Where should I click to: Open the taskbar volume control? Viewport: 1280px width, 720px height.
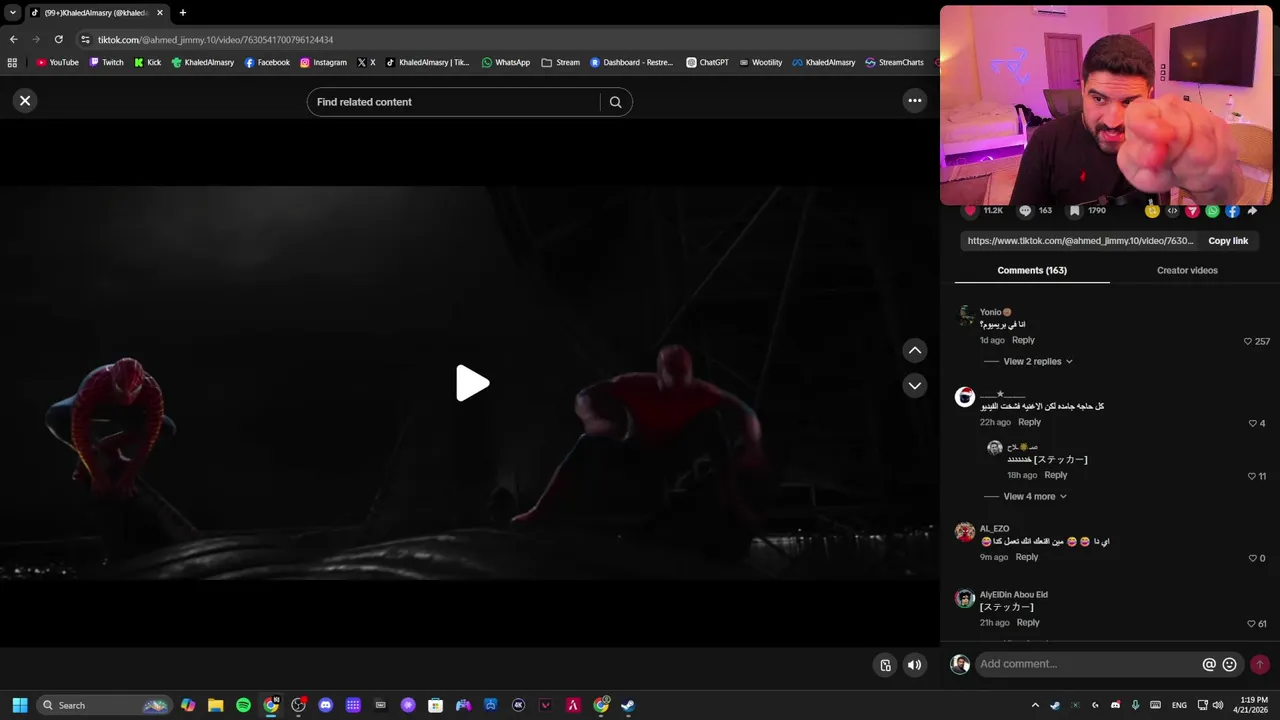point(1218,705)
